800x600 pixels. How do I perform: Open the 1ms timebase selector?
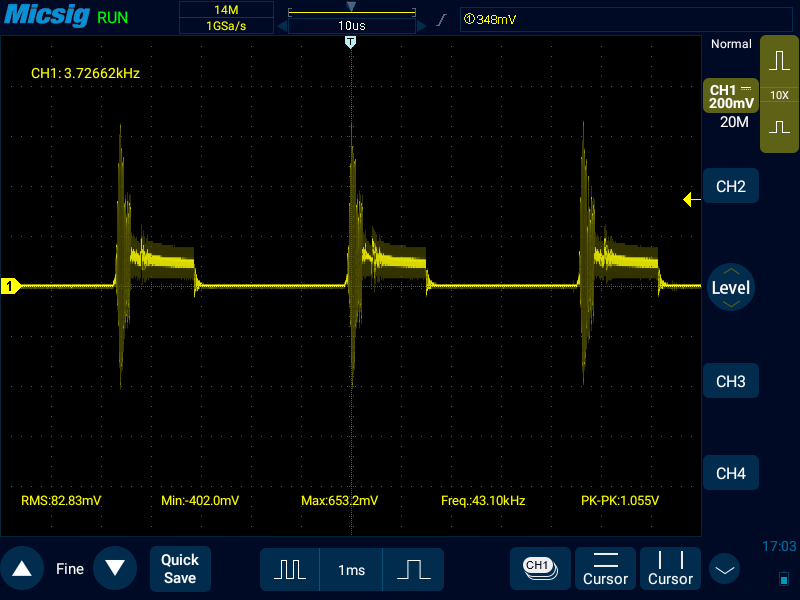pyautogui.click(x=351, y=569)
